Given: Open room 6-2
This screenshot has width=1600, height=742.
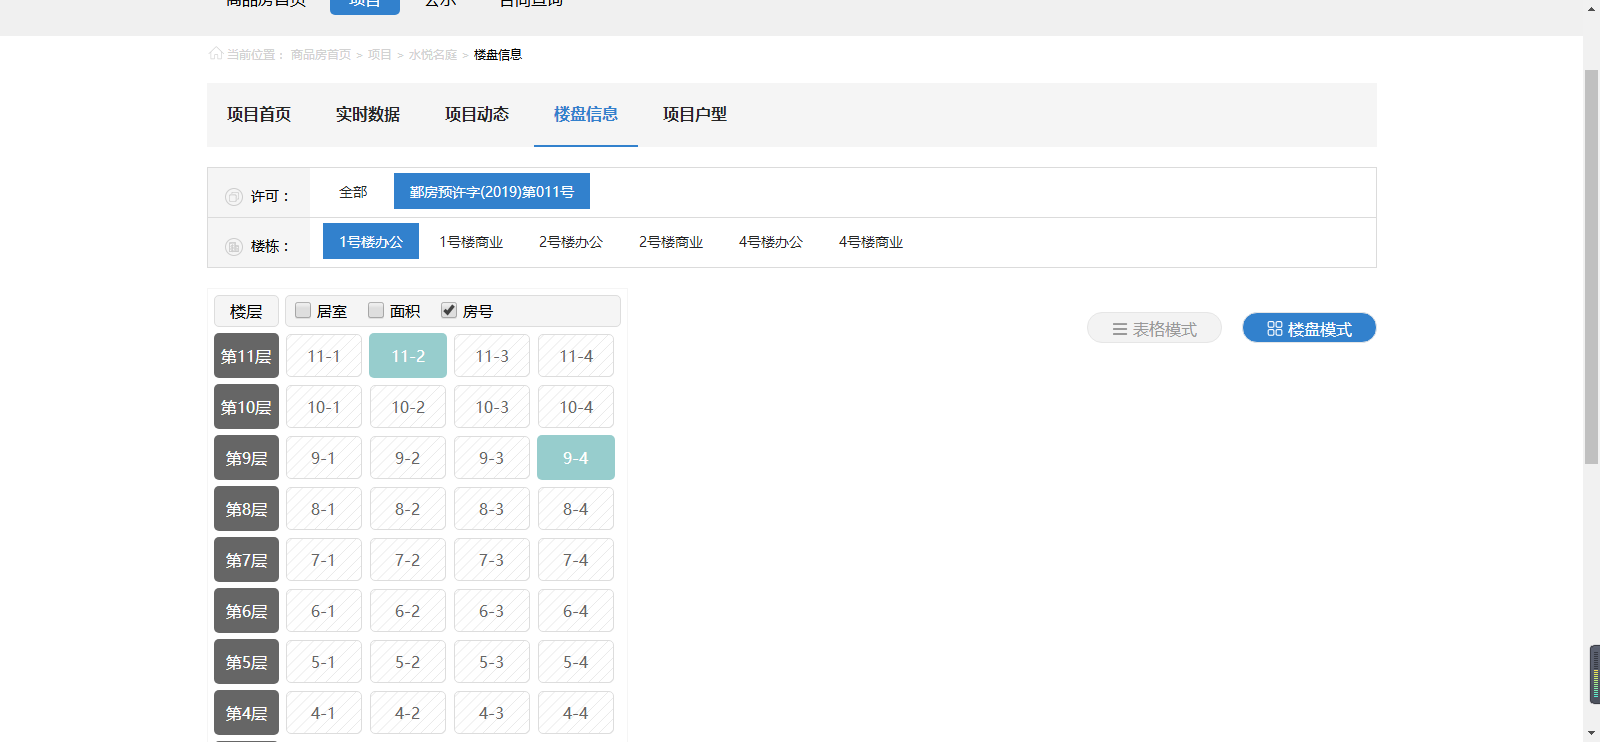Looking at the screenshot, I should pyautogui.click(x=408, y=611).
